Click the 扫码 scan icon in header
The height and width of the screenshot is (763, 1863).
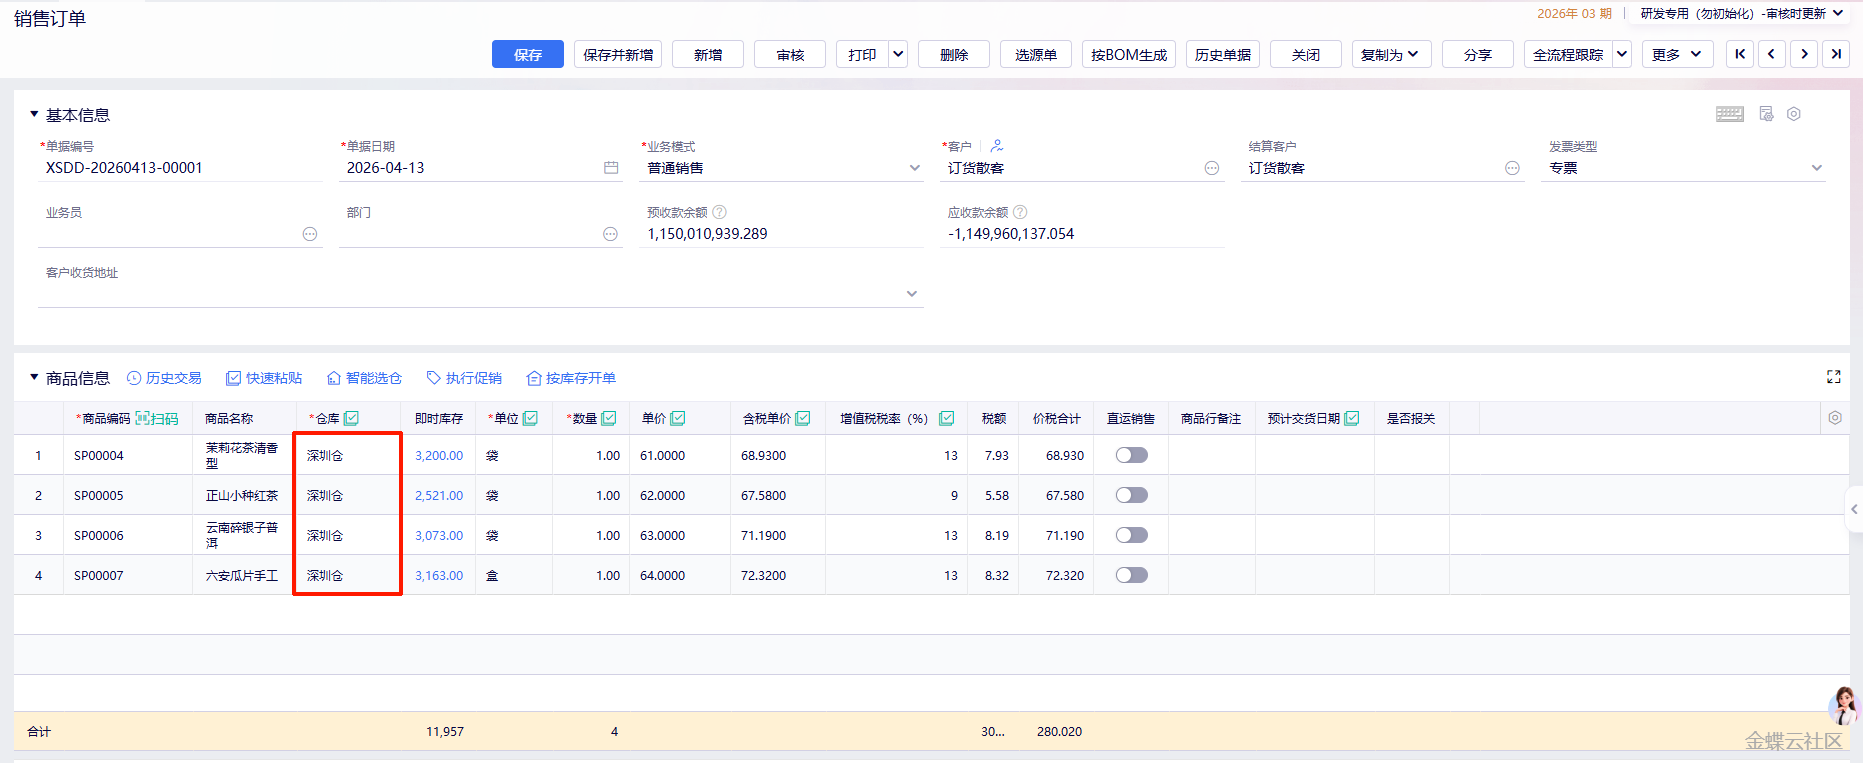[x=157, y=418]
